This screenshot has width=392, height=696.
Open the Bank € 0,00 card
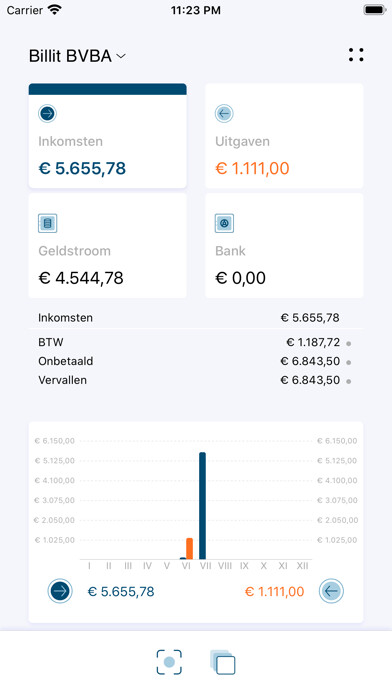[x=284, y=245]
